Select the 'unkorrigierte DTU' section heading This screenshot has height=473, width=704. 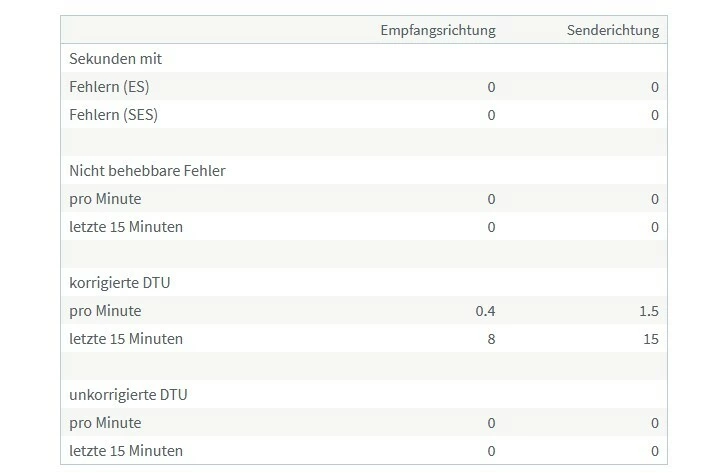[x=128, y=395]
